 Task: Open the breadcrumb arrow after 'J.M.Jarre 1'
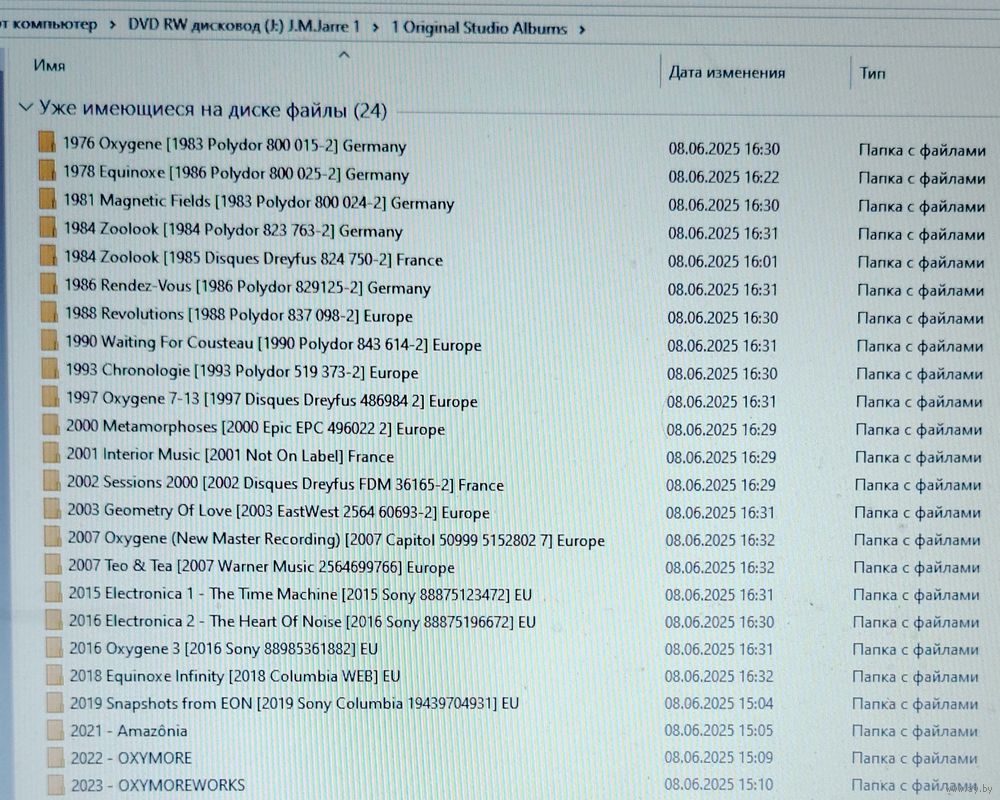[376, 27]
